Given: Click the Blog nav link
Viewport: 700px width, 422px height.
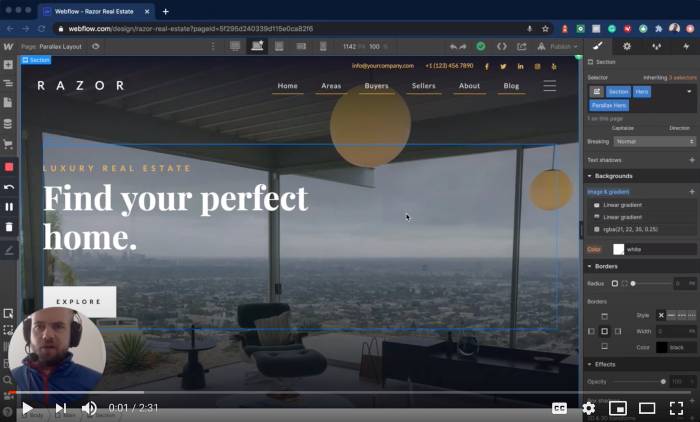Looking at the screenshot, I should [x=511, y=86].
